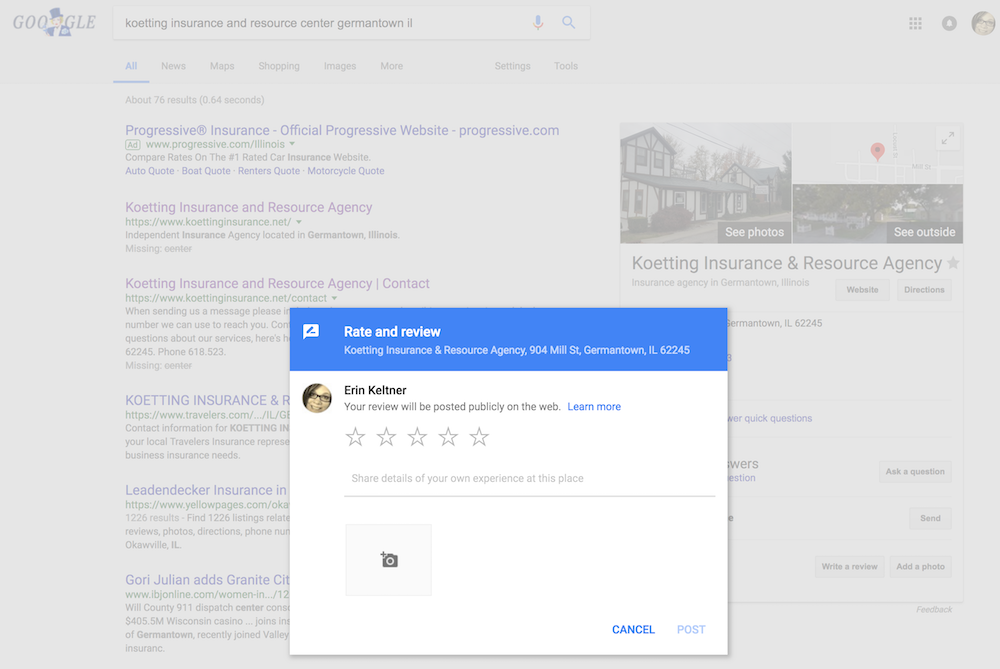
Task: Click the Directions button
Action: click(924, 290)
